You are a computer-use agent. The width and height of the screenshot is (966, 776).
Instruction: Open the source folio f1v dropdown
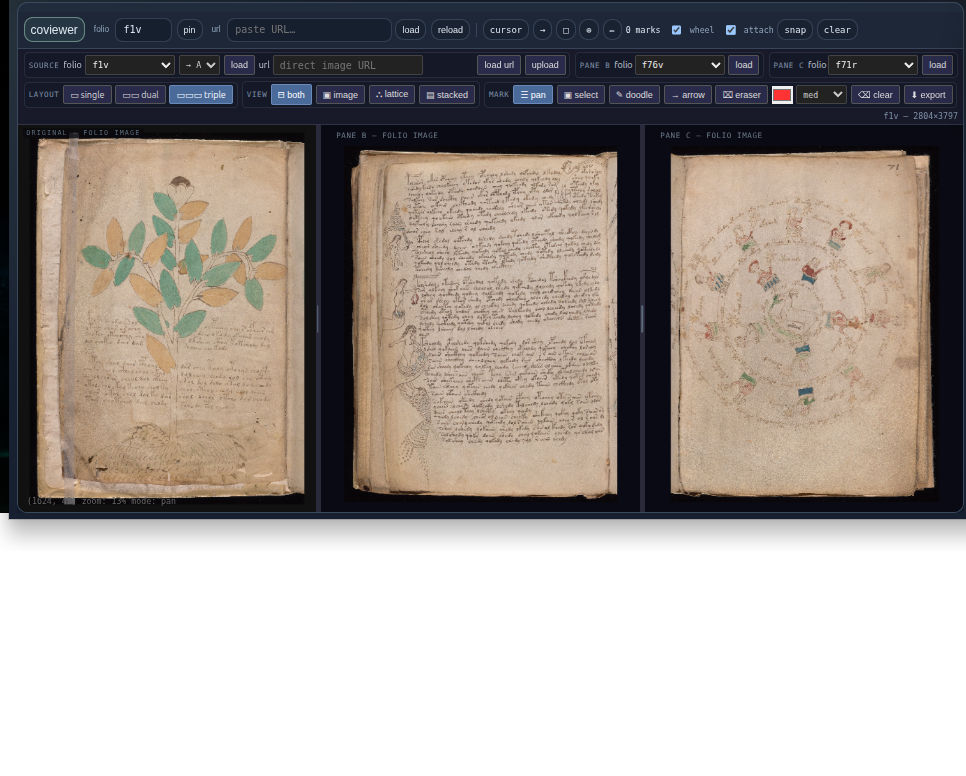(130, 65)
